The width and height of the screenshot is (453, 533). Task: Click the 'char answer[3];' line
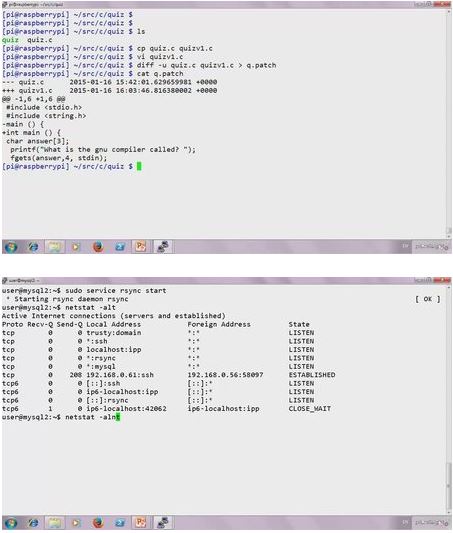[x=37, y=141]
